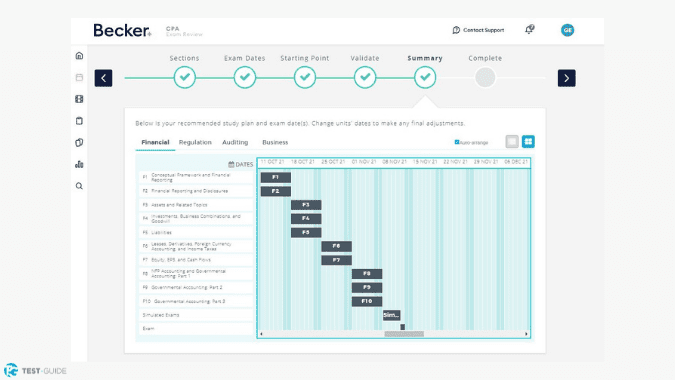Click the horizontal scrollbar thumb in Gantt chart
Image resolution: width=675 pixels, height=380 pixels.
(x=404, y=334)
